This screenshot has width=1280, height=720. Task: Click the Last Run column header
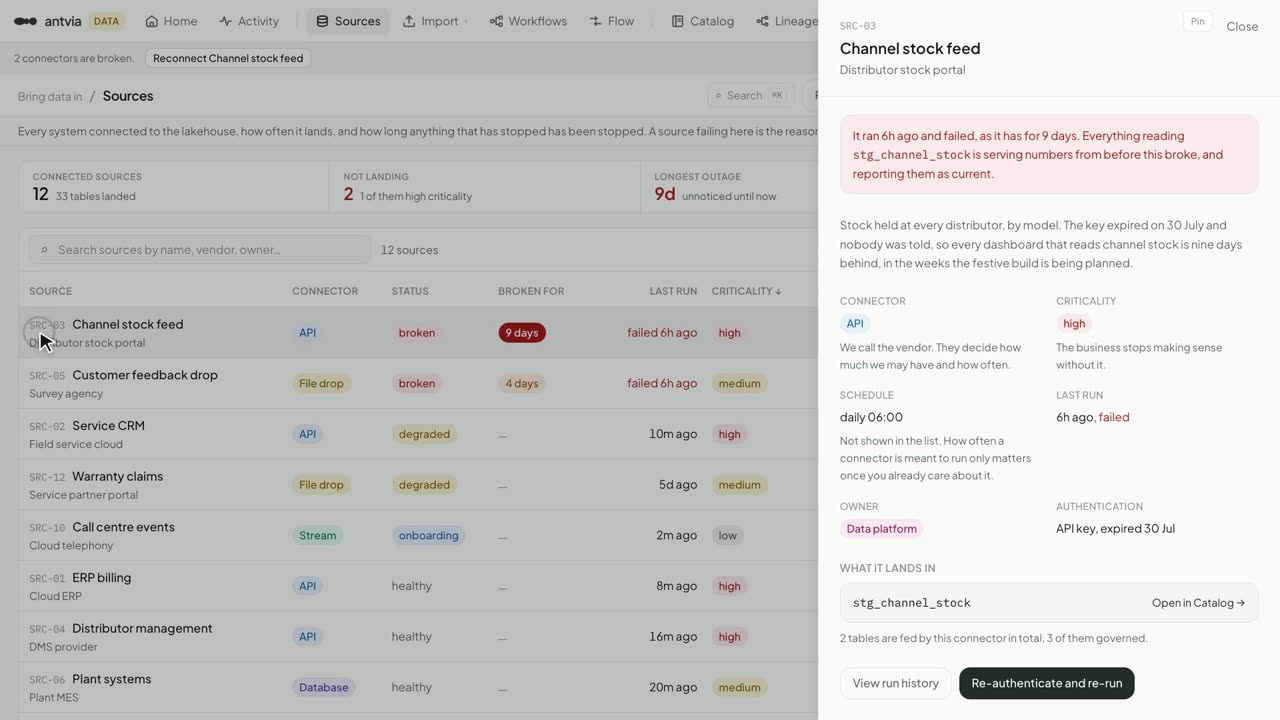[x=673, y=291]
